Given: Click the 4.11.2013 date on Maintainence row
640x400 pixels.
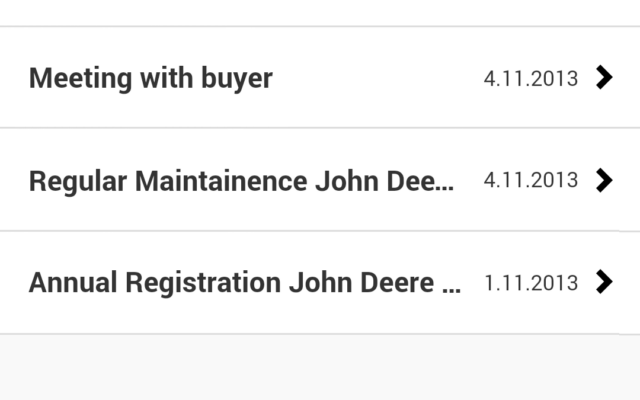Looking at the screenshot, I should [531, 180].
